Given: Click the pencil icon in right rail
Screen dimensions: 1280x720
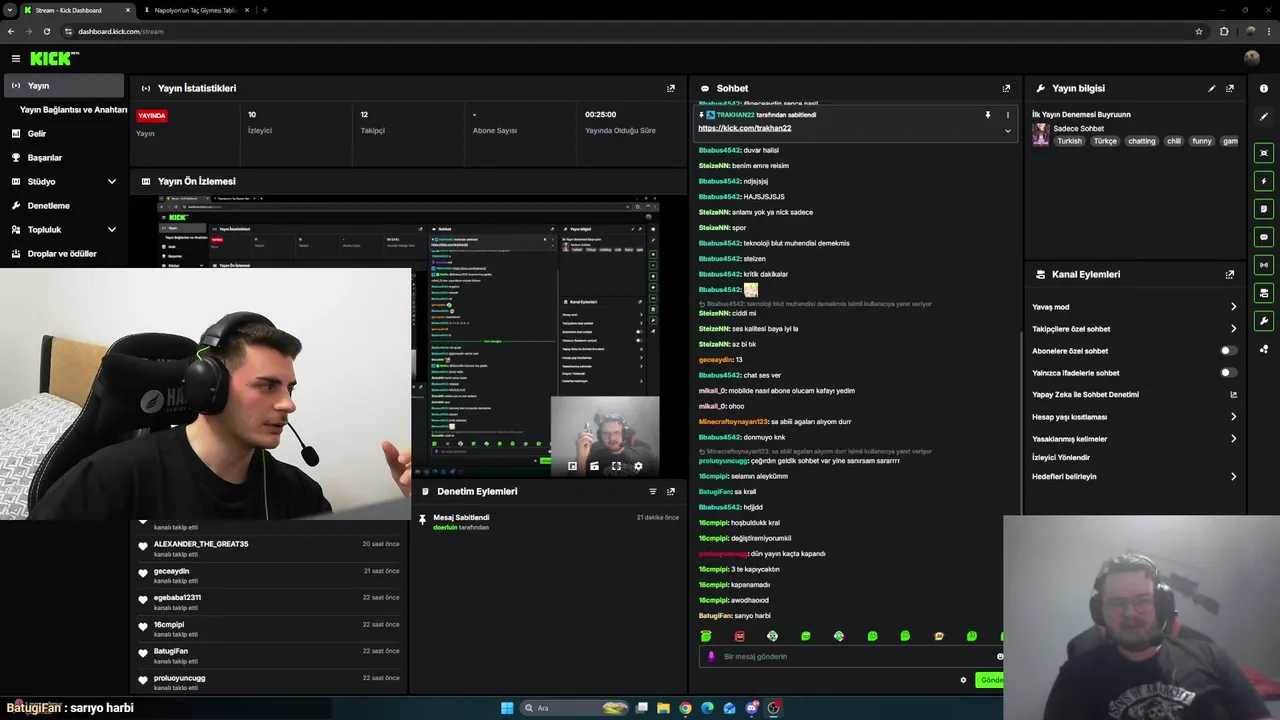Looking at the screenshot, I should (1264, 117).
